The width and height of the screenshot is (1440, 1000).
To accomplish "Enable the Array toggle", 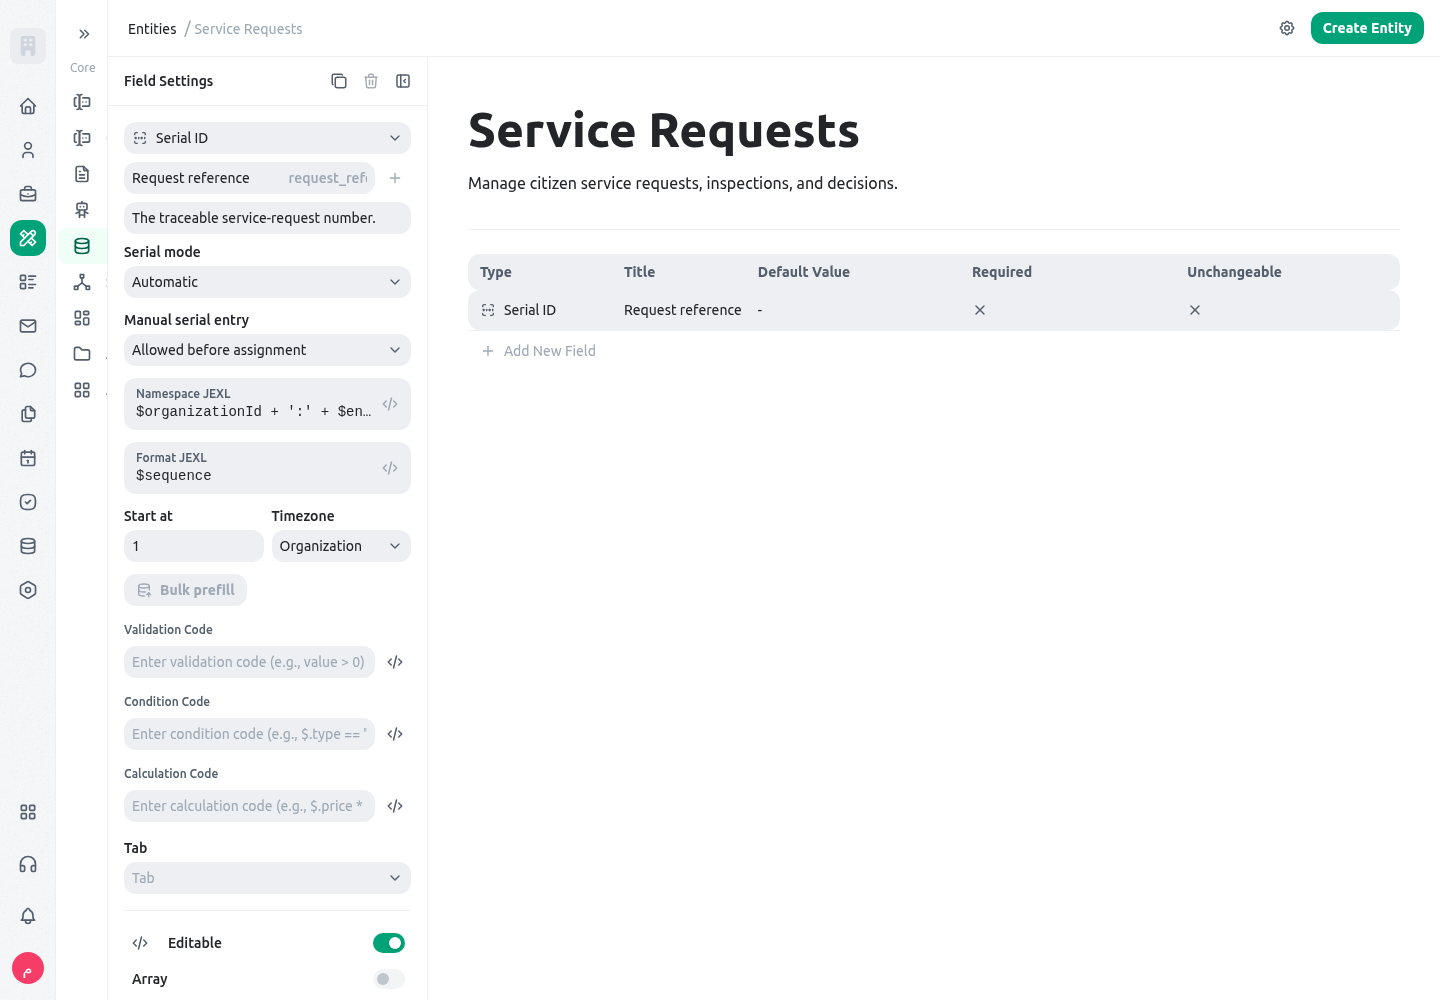I will pos(389,979).
